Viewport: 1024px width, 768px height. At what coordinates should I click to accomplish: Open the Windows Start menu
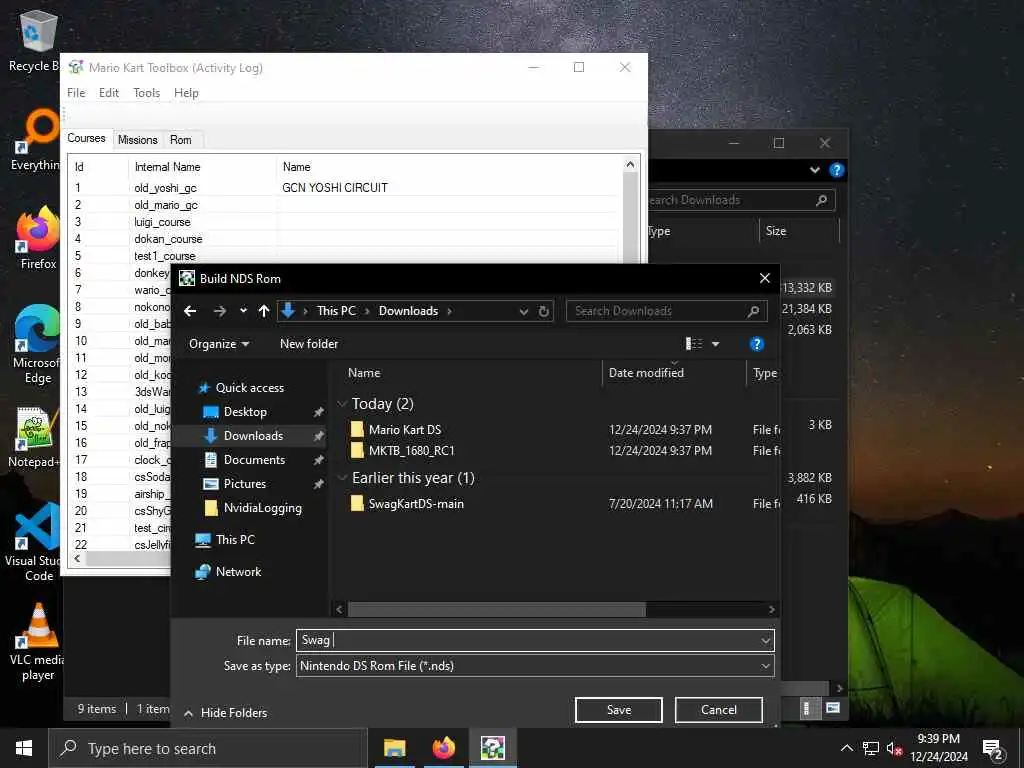pyautogui.click(x=24, y=748)
